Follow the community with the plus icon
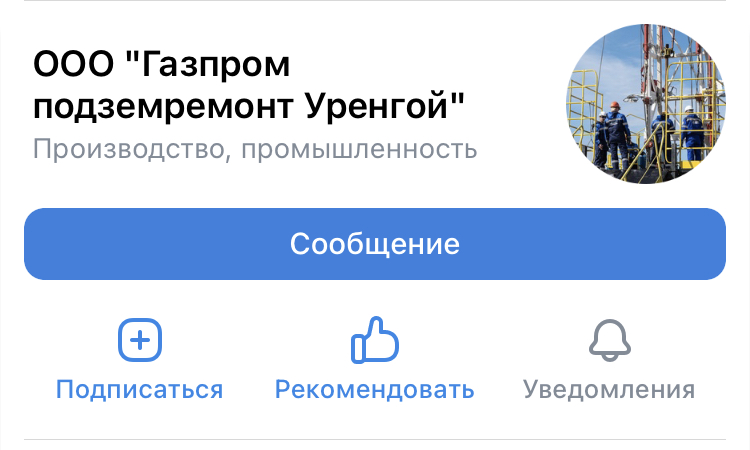The width and height of the screenshot is (750, 450). [140, 340]
